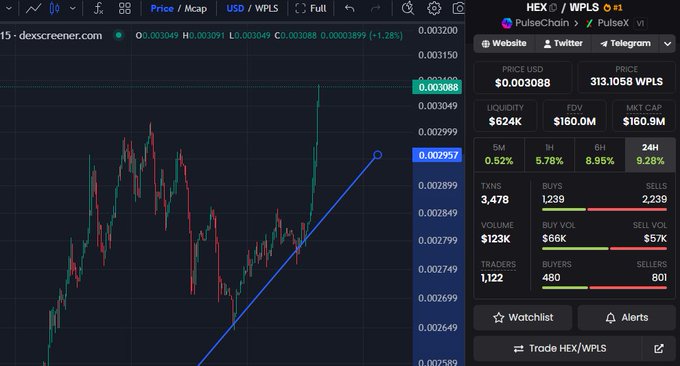This screenshot has height=366, width=680.
Task: Click the V1 version badge
Action: [x=640, y=23]
